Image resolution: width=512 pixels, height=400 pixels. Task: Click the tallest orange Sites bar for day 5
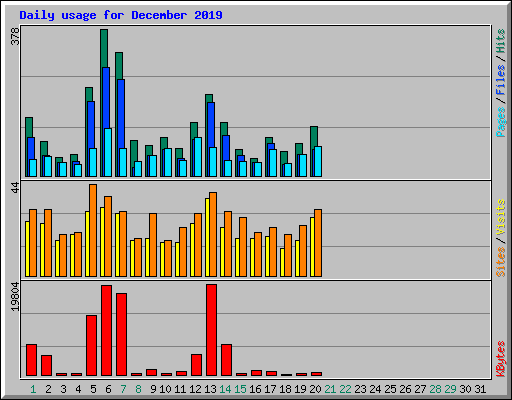click(93, 230)
